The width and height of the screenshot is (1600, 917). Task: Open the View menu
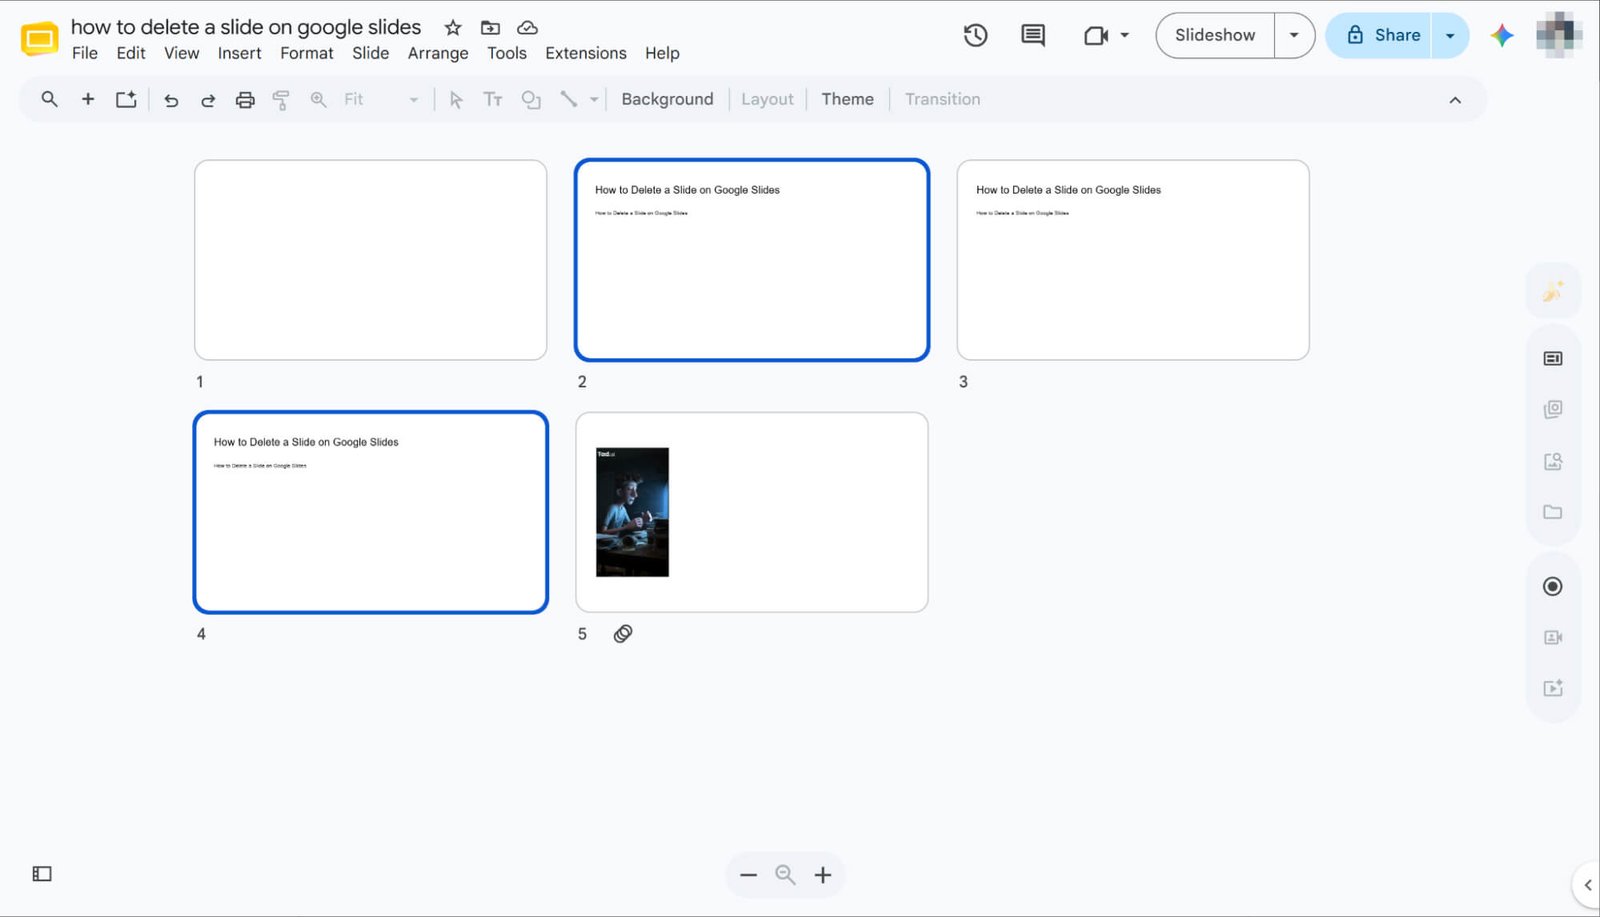pos(182,53)
